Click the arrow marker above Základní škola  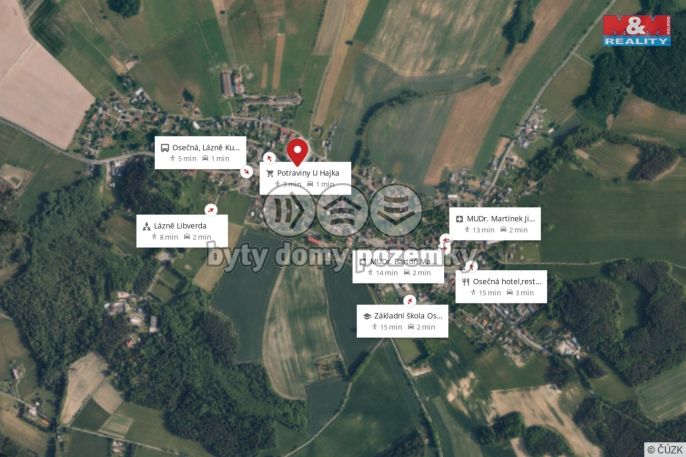pos(410,300)
